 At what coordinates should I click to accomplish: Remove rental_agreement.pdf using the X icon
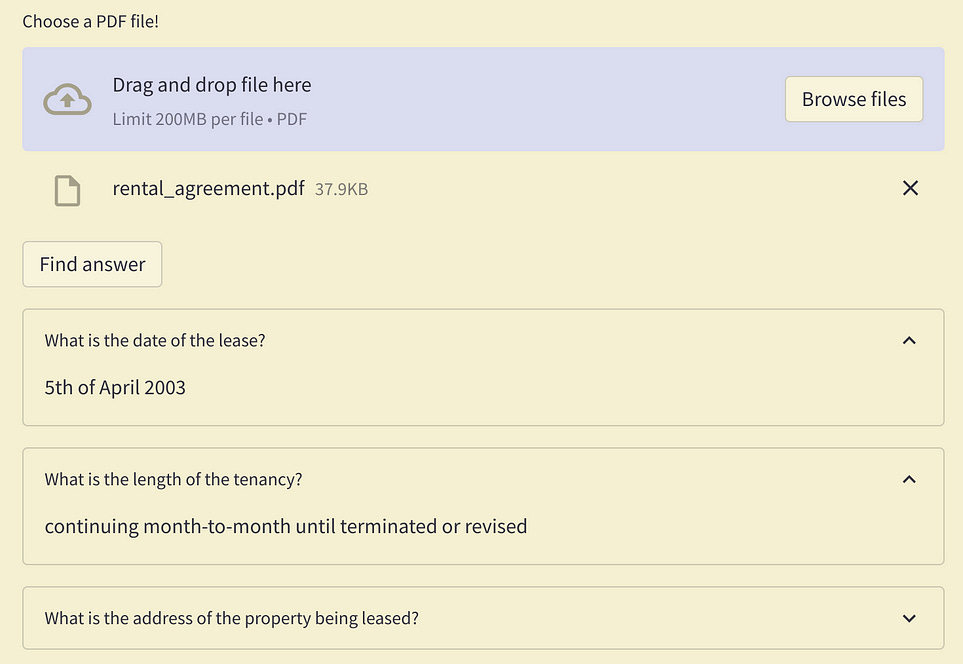[x=910, y=188]
